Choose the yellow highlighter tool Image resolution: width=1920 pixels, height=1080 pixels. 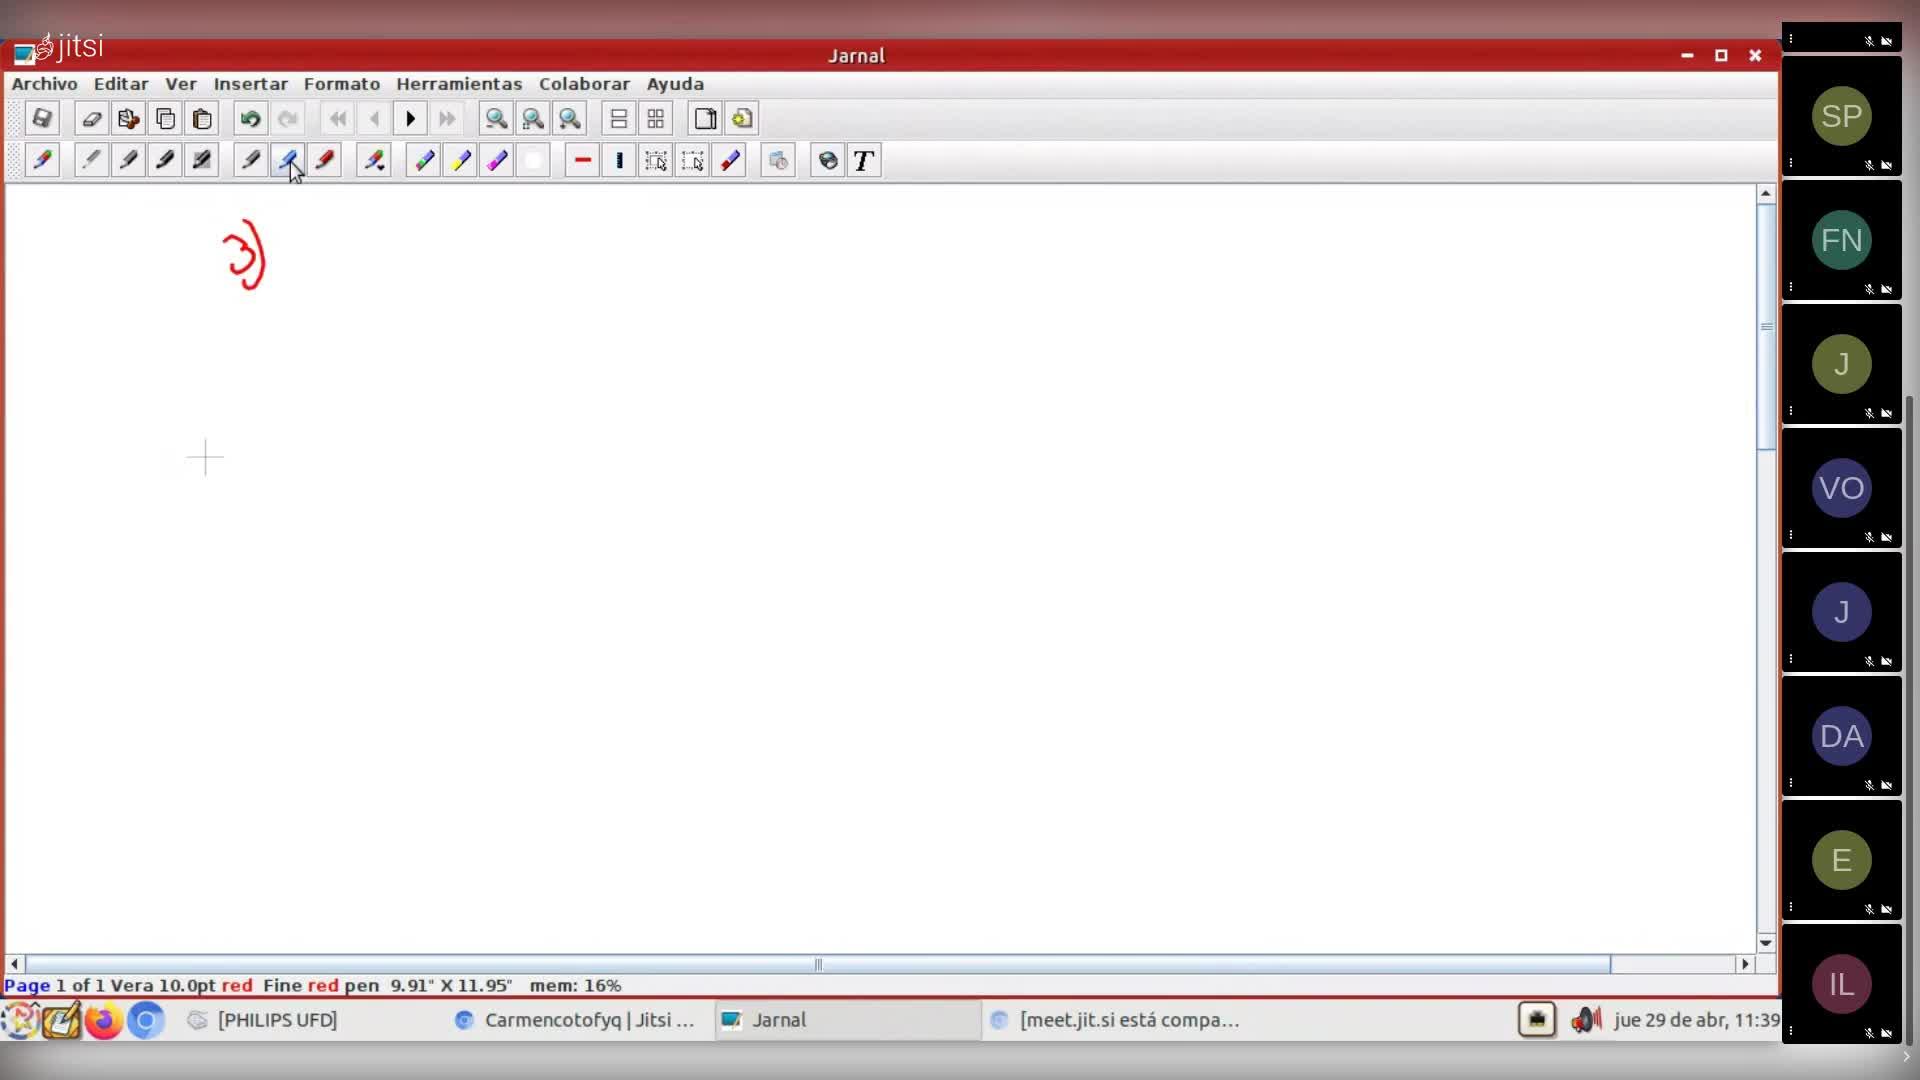pos(460,161)
